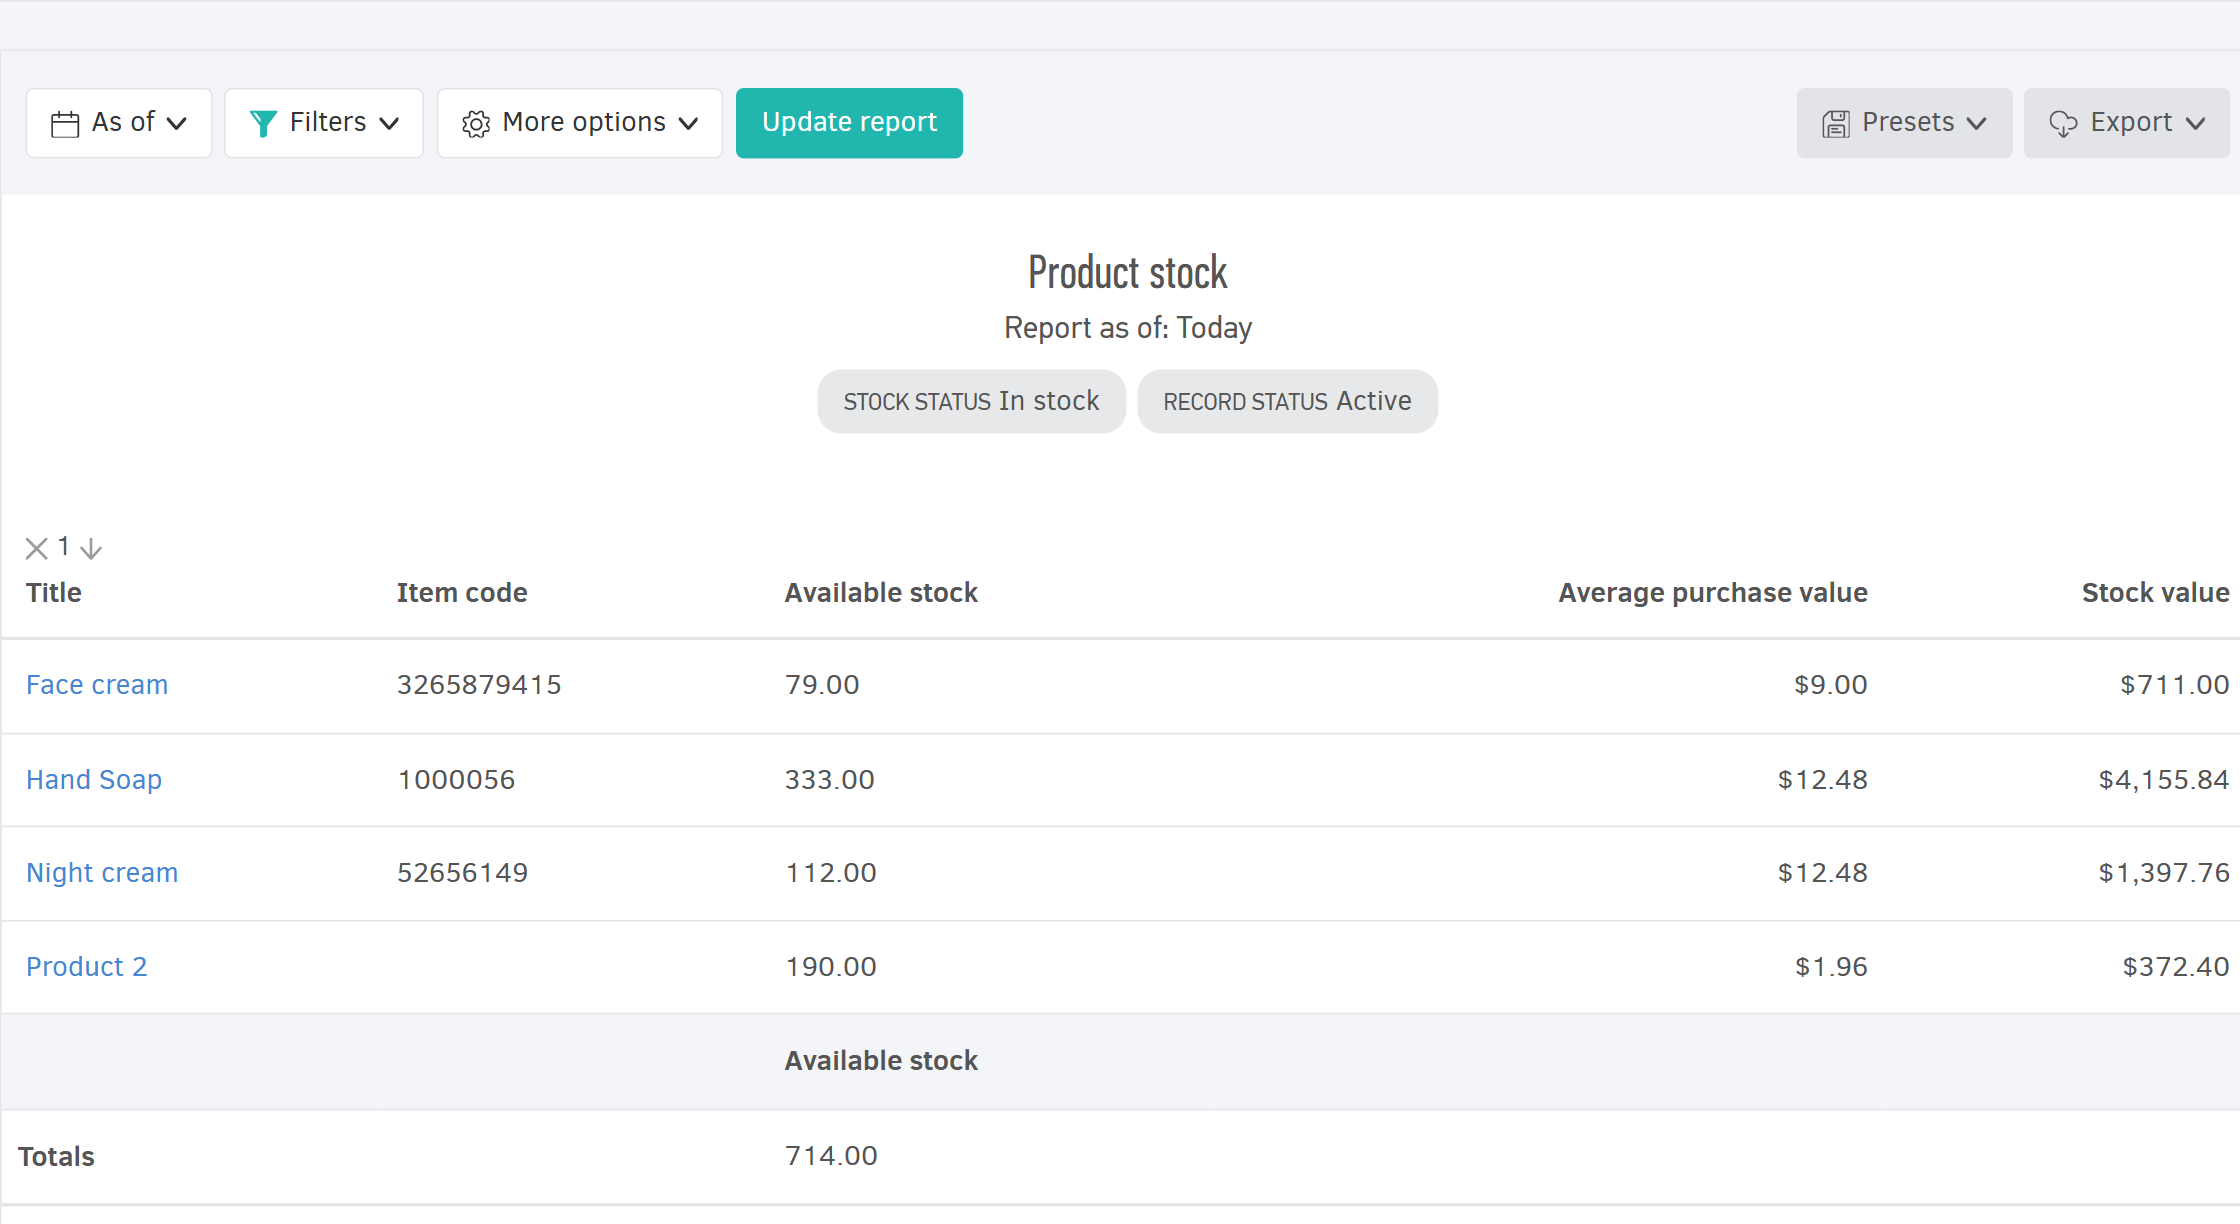Click the Stock status In stock filter chip
The height and width of the screenshot is (1224, 2240).
click(x=971, y=402)
